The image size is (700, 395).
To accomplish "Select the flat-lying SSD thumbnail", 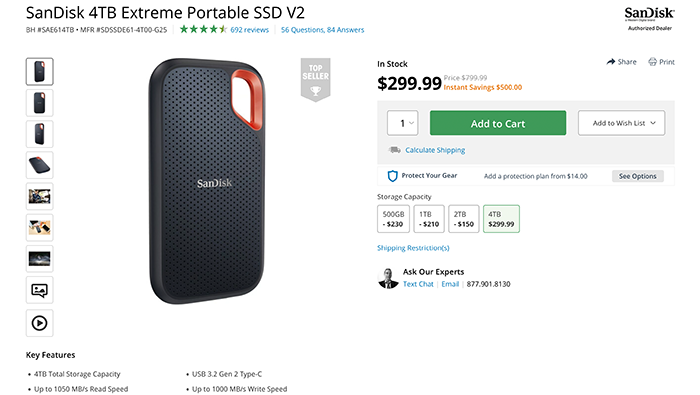I will pyautogui.click(x=39, y=165).
